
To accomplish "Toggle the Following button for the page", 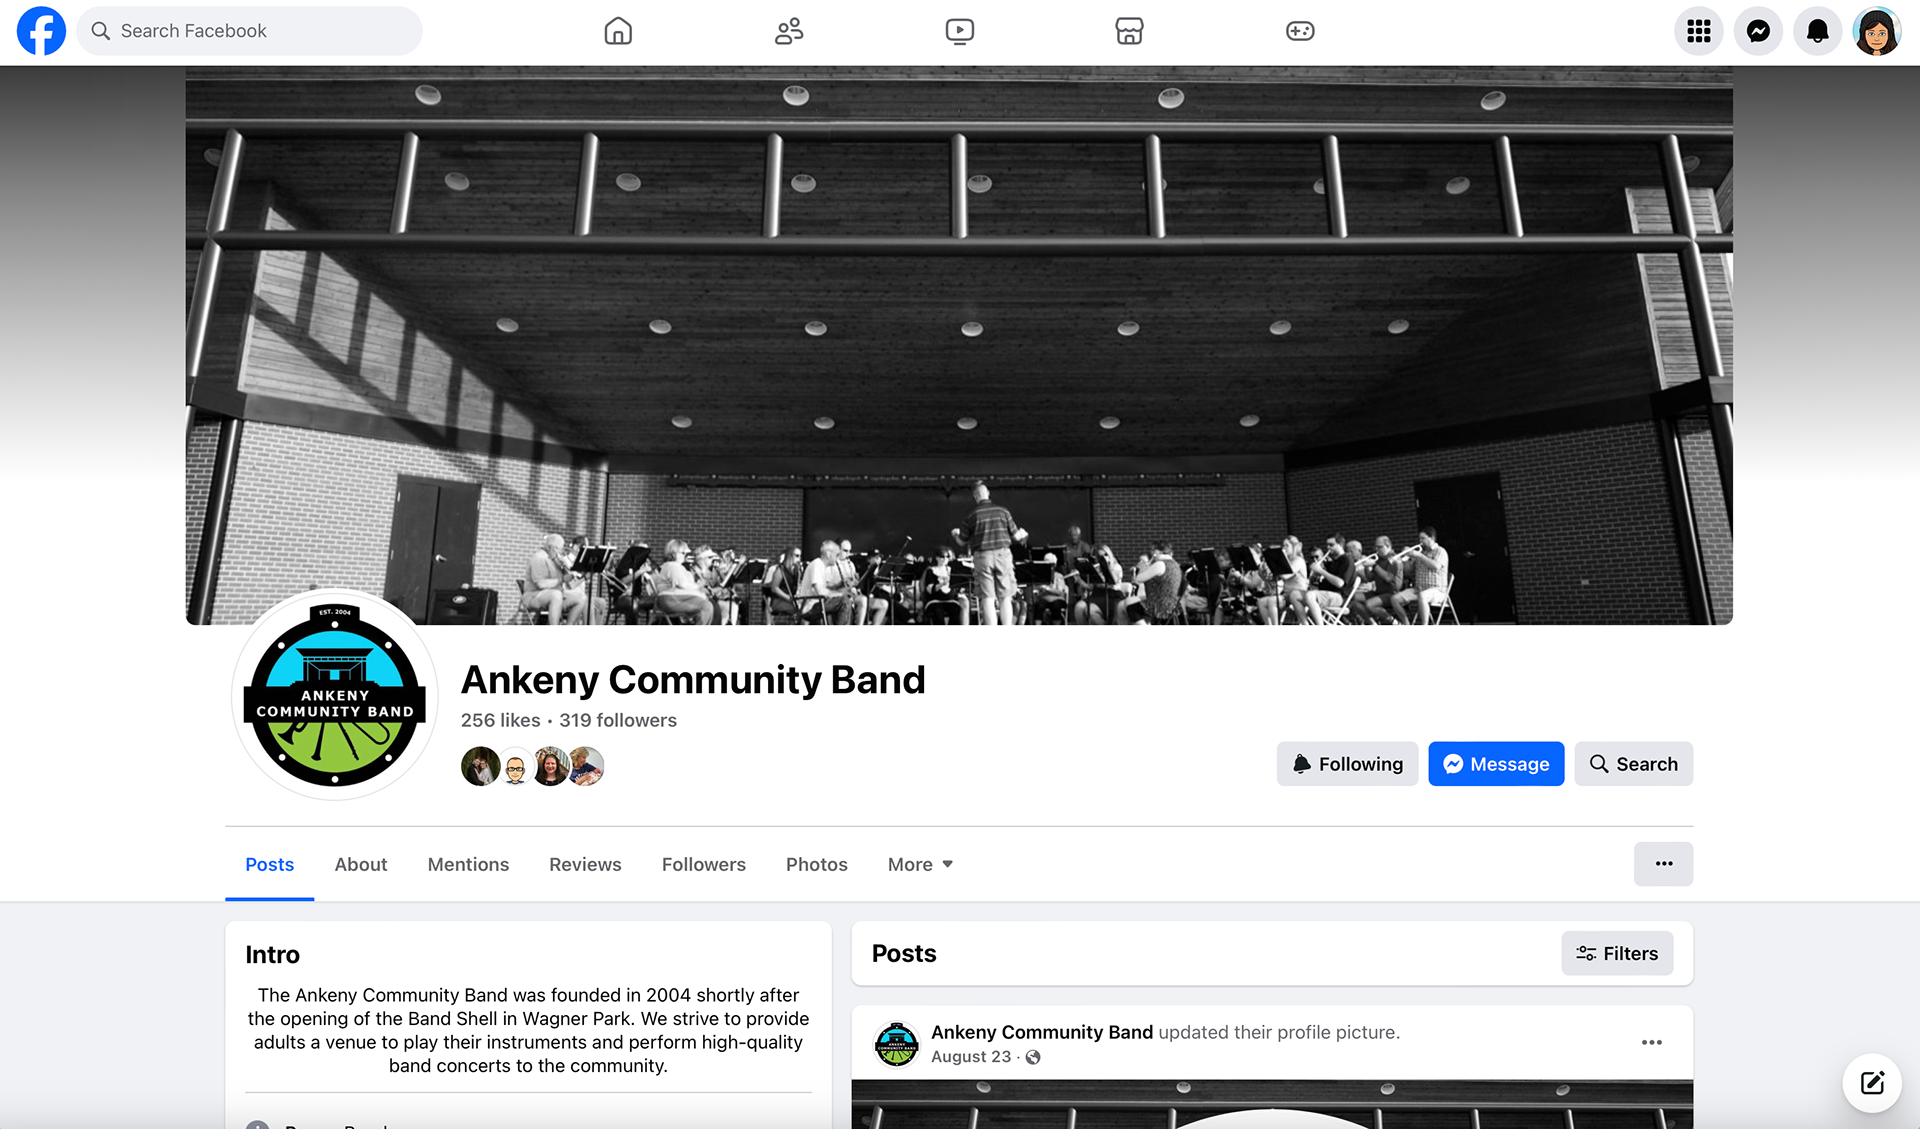I will pyautogui.click(x=1347, y=764).
